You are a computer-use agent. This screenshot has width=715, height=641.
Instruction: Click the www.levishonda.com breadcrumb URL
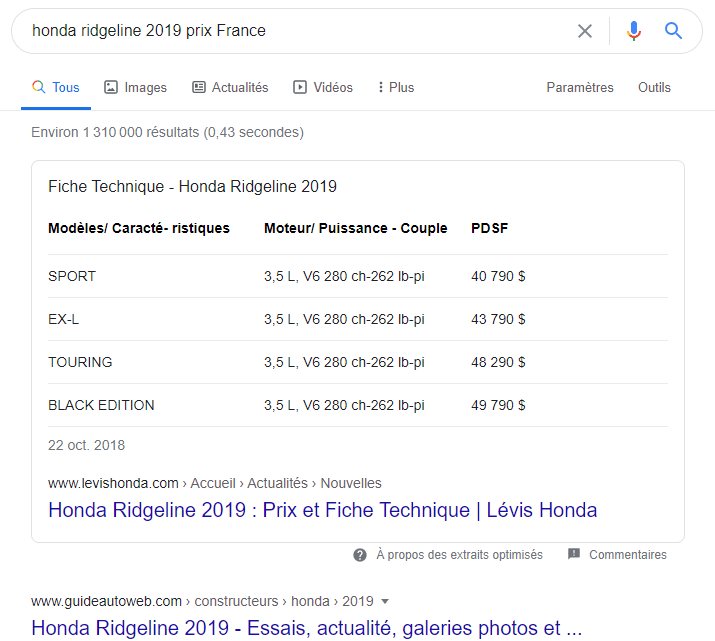pos(113,483)
